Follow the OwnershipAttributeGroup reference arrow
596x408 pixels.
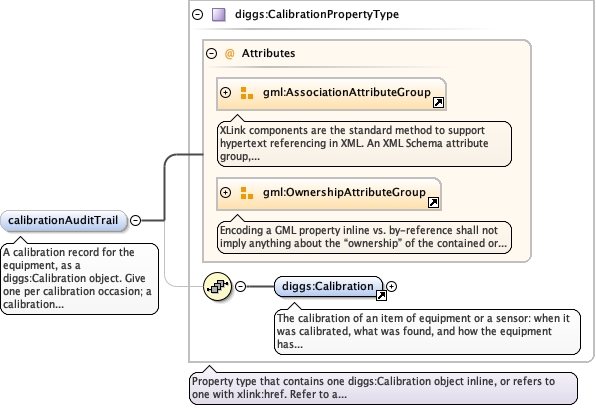[x=433, y=203]
